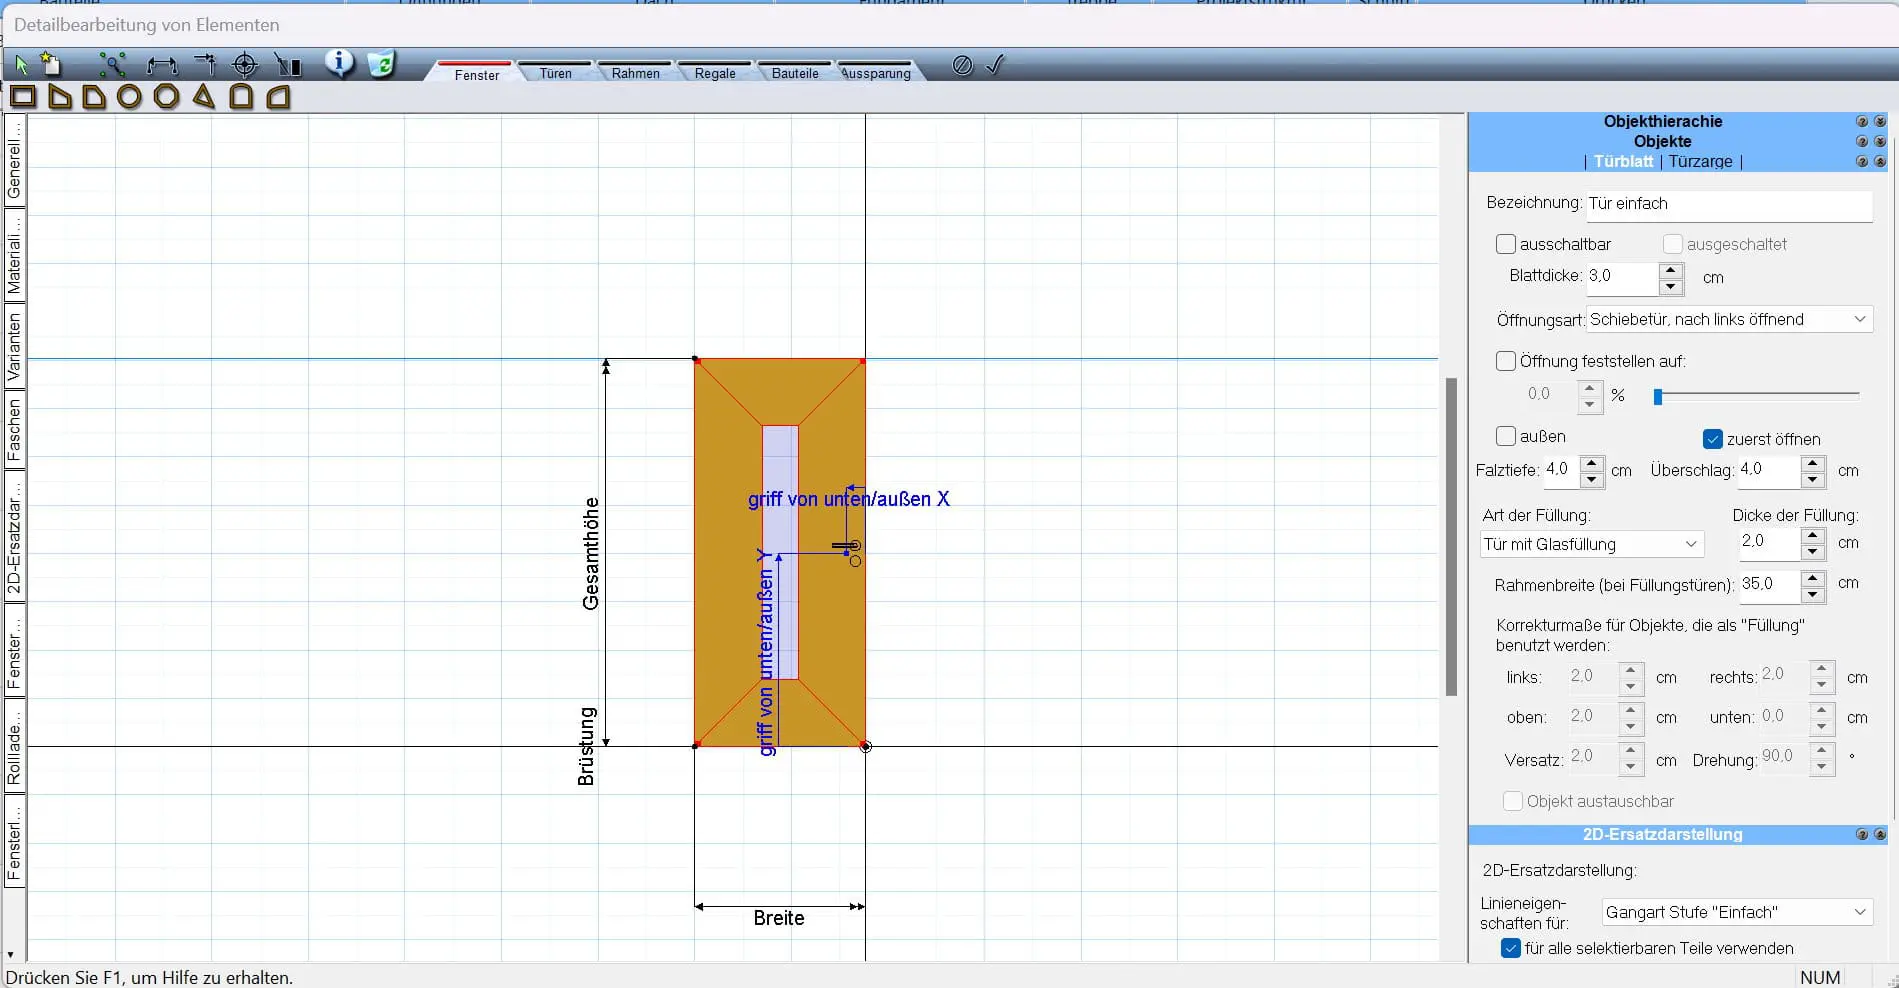The width and height of the screenshot is (1899, 988).
Task: Click the Blattdicke value field
Action: pyautogui.click(x=1621, y=277)
